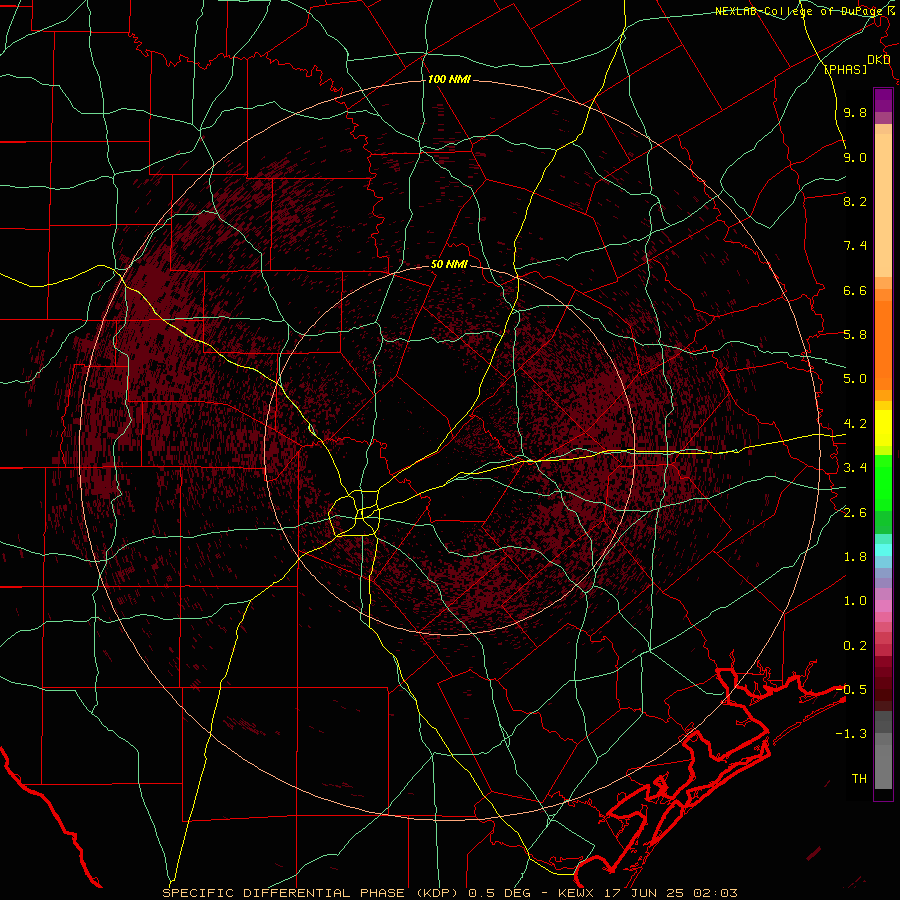
Task: Pick the cyan color bar segment
Action: pyautogui.click(x=883, y=550)
